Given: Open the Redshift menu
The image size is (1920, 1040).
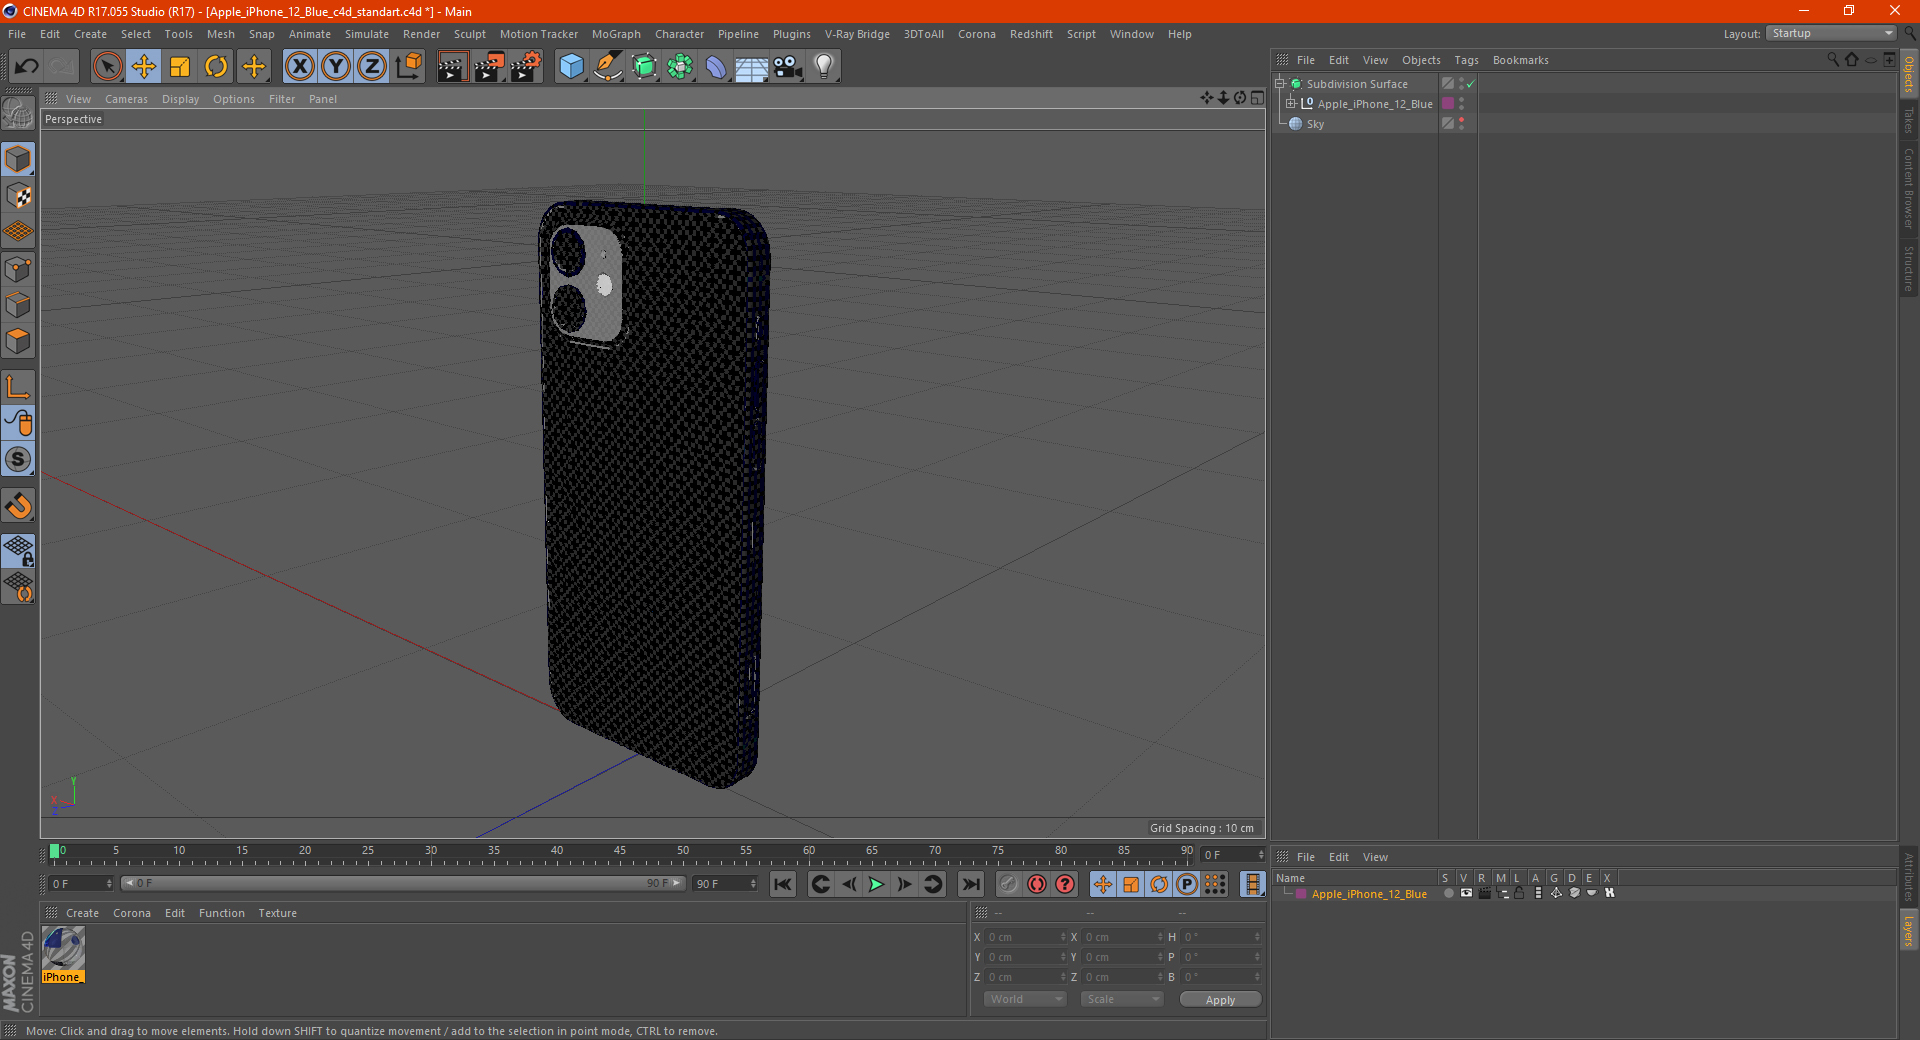Looking at the screenshot, I should coord(1031,34).
